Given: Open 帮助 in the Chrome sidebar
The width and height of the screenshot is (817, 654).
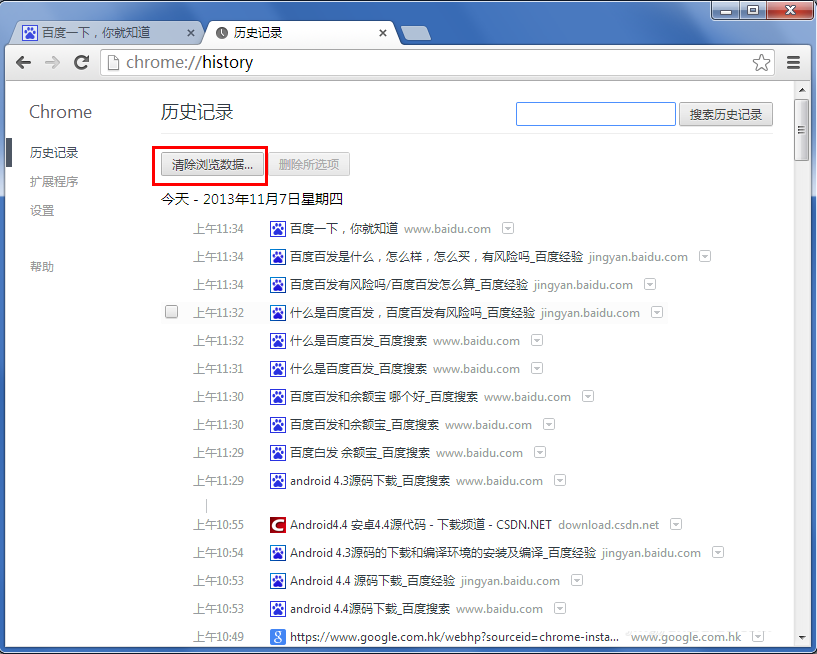Looking at the screenshot, I should click(x=42, y=267).
